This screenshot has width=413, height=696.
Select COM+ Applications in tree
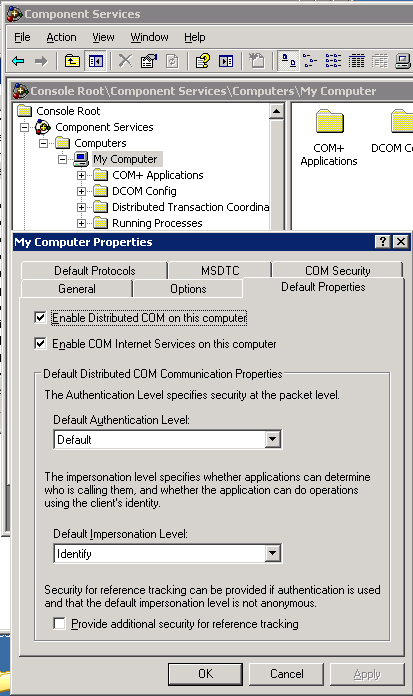click(x=158, y=175)
